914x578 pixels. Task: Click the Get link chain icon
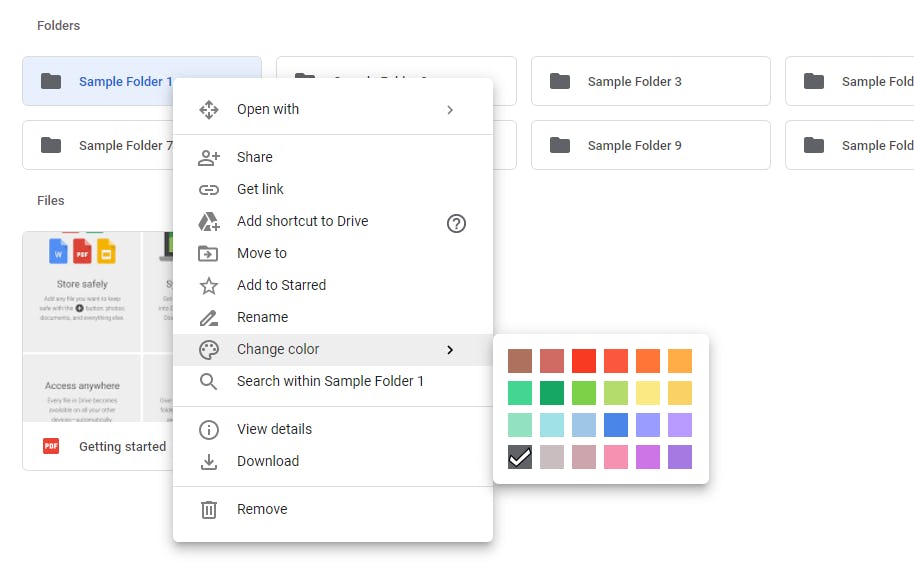208,189
